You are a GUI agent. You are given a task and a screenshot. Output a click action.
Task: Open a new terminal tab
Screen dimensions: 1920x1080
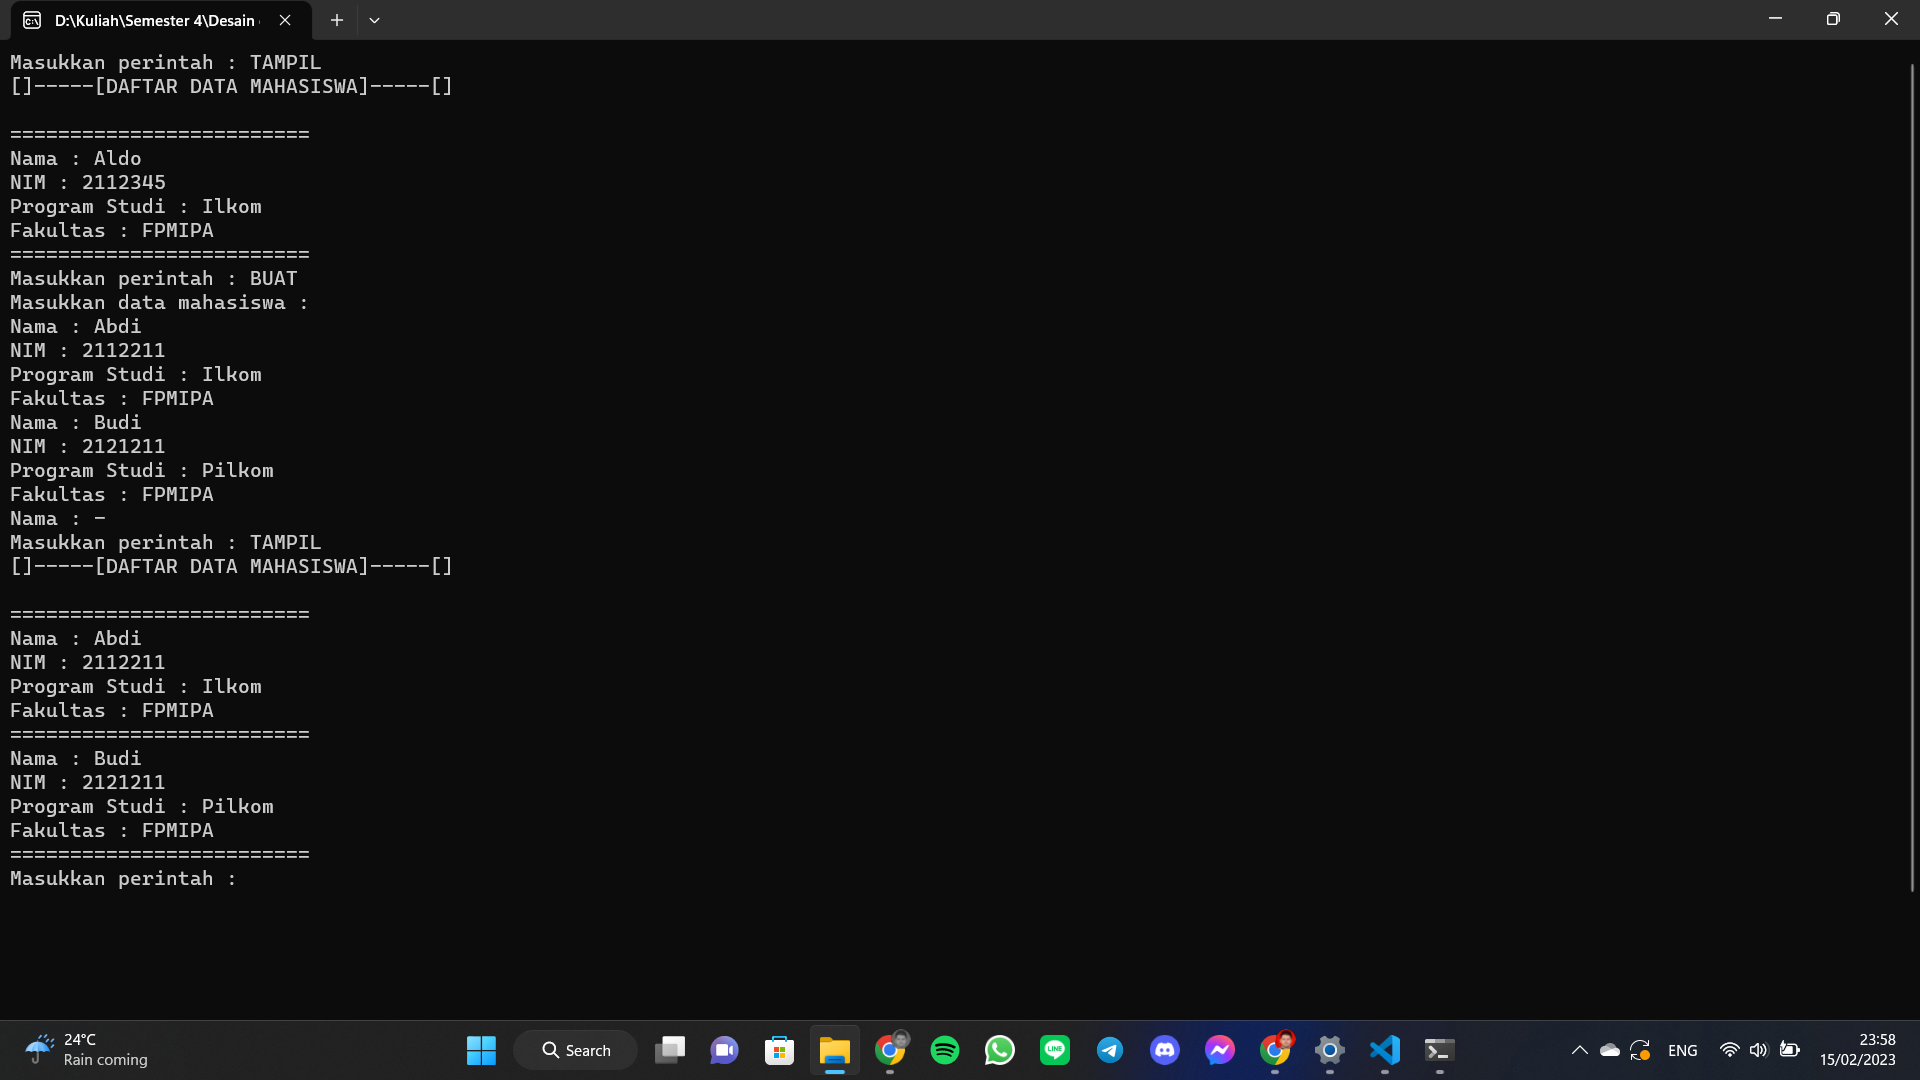[336, 19]
